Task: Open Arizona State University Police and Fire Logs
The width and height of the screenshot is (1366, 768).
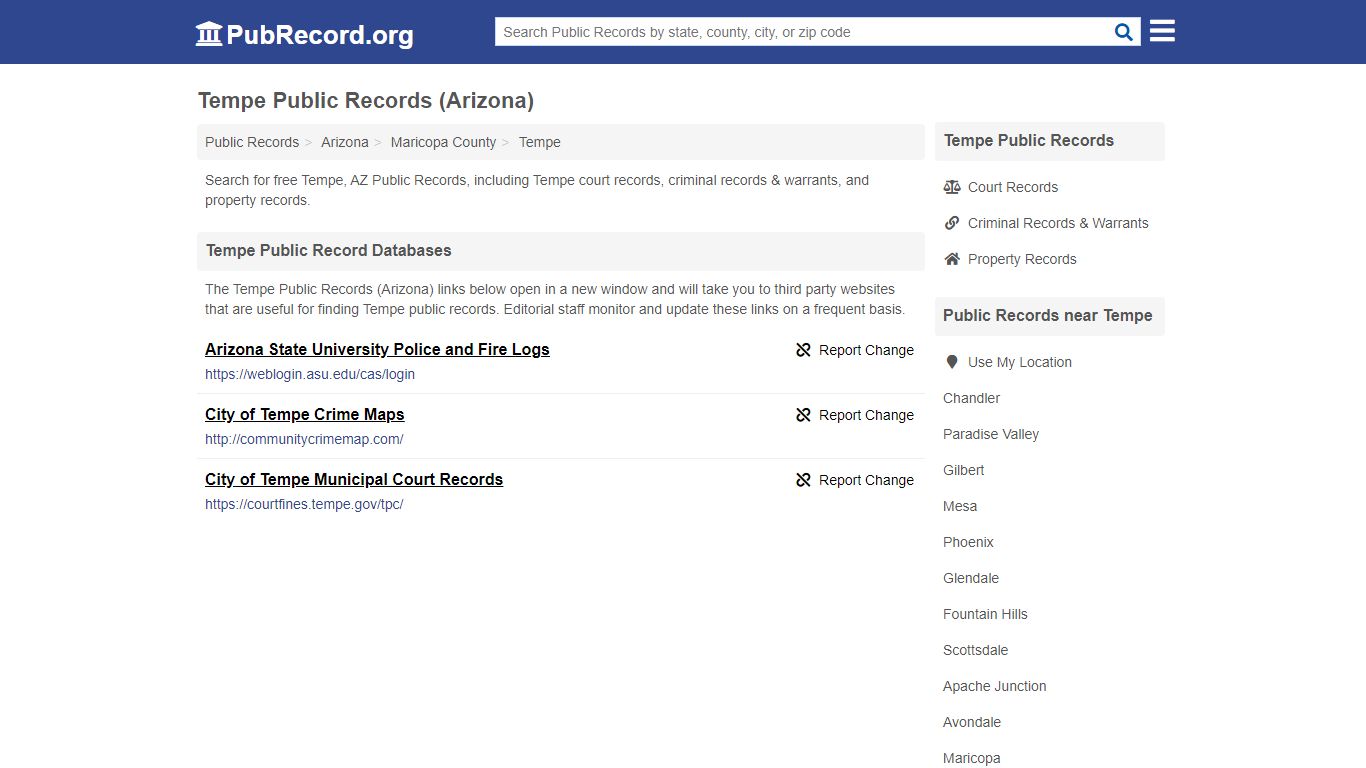Action: click(377, 349)
